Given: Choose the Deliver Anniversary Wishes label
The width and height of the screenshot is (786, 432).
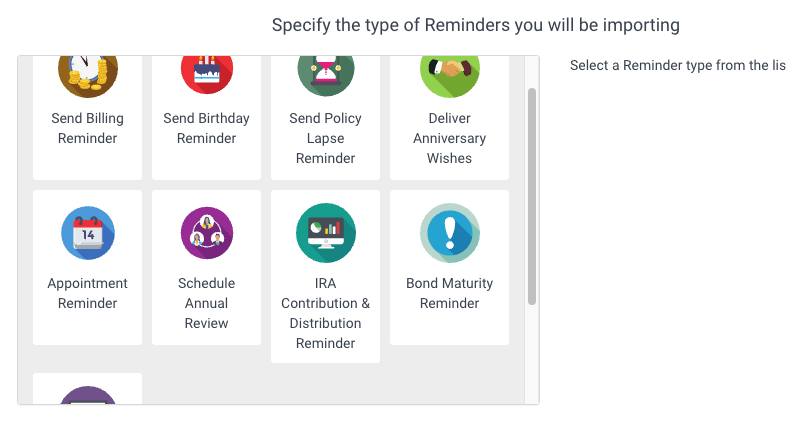Looking at the screenshot, I should pos(450,138).
